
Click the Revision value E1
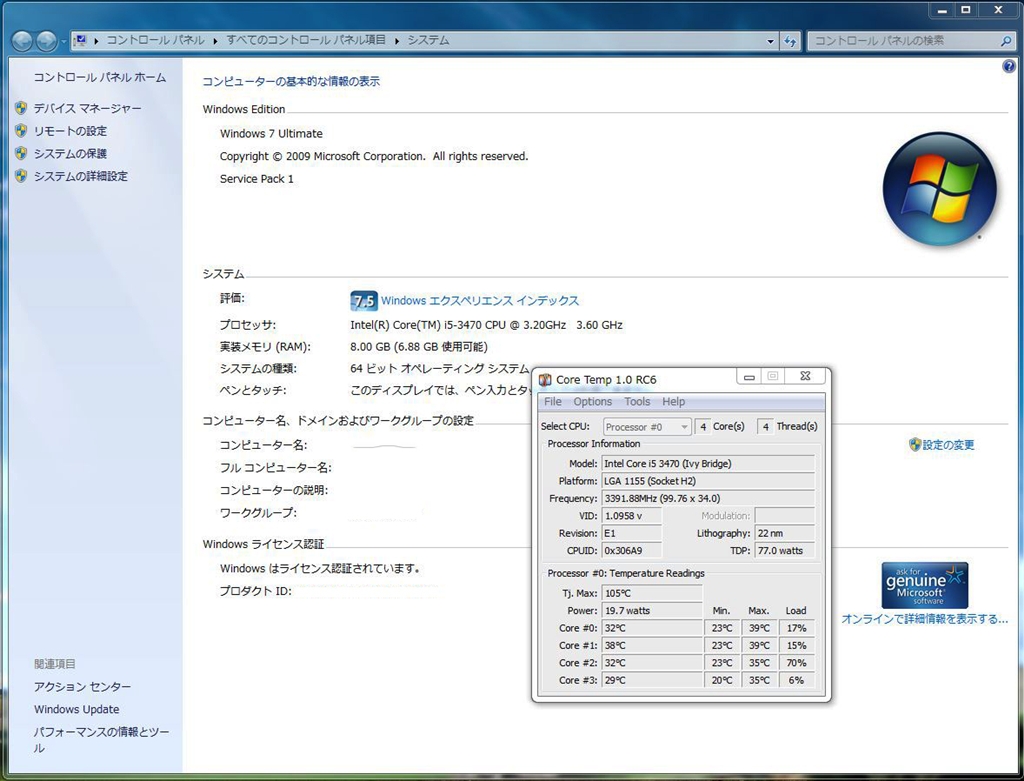click(632, 534)
